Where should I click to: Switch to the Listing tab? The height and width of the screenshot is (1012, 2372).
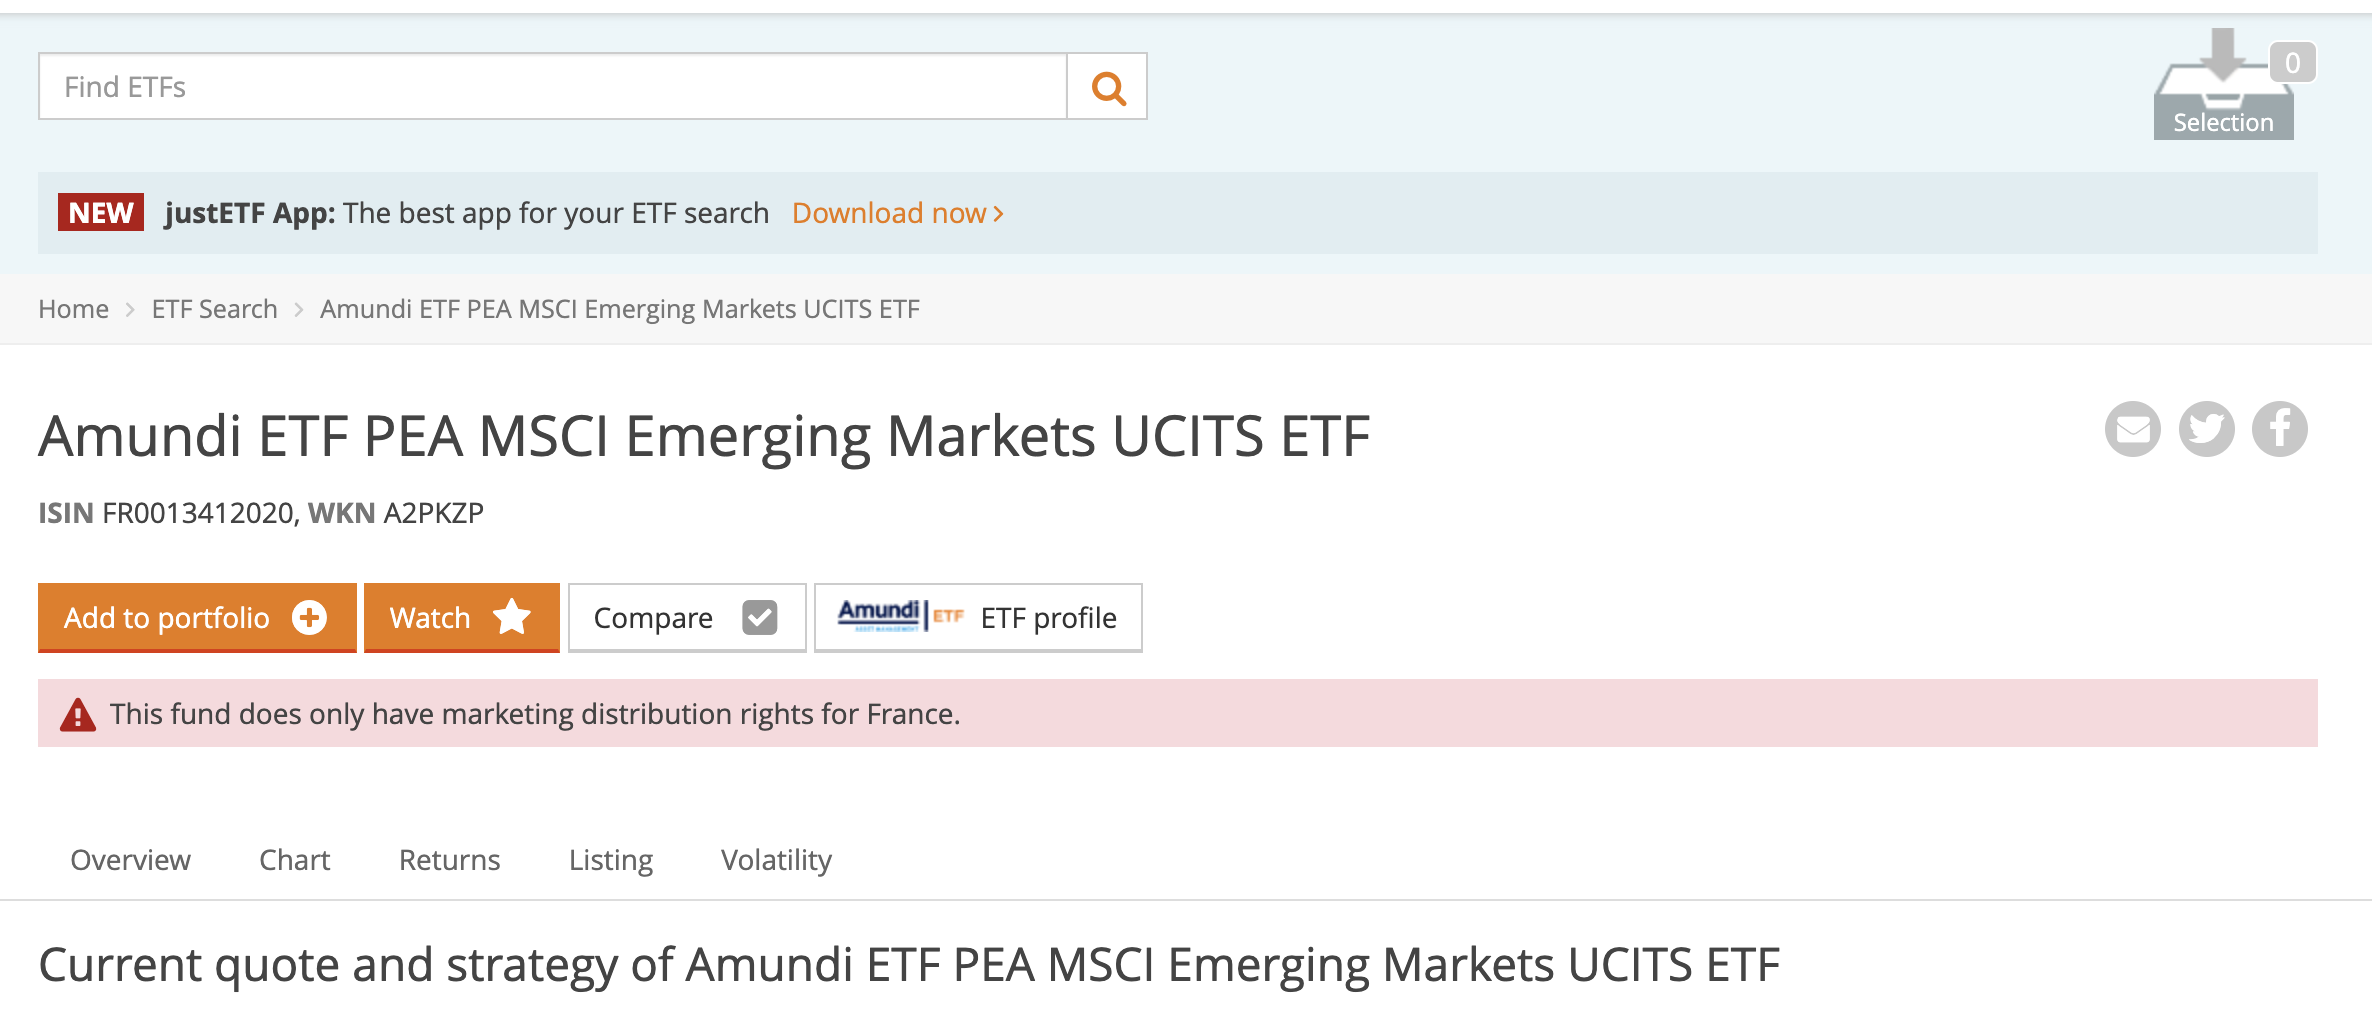coord(610,859)
